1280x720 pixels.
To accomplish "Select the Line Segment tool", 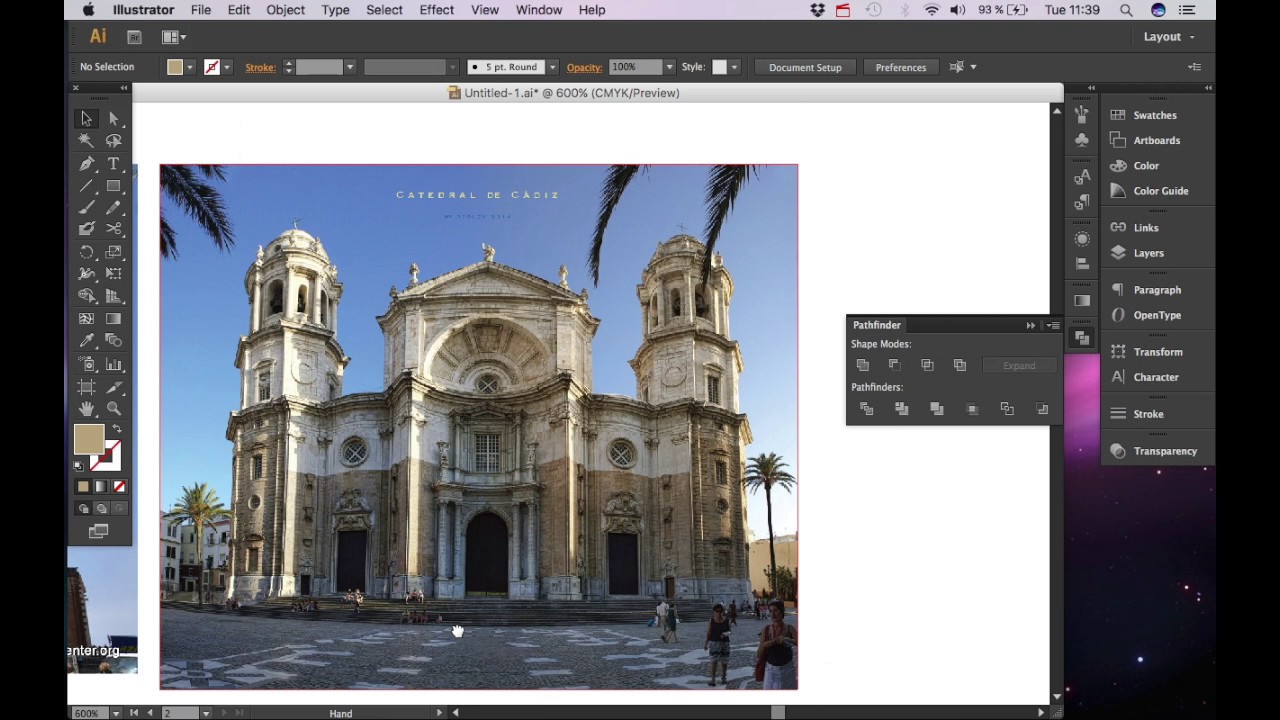I will (87, 186).
